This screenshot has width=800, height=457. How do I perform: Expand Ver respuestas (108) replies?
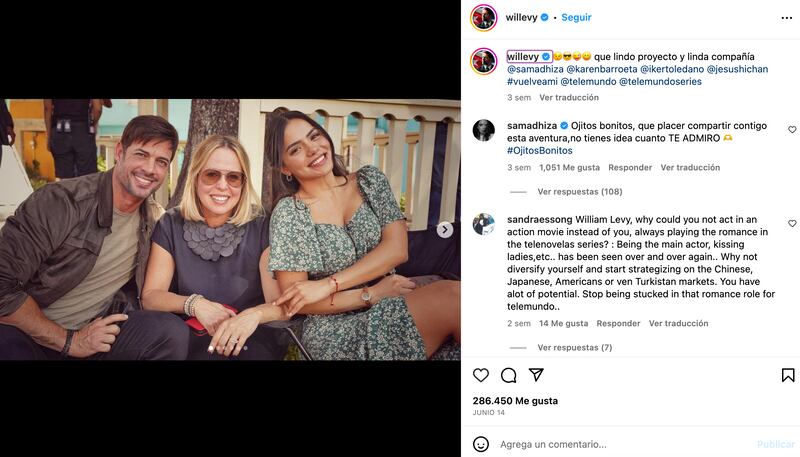tap(580, 192)
